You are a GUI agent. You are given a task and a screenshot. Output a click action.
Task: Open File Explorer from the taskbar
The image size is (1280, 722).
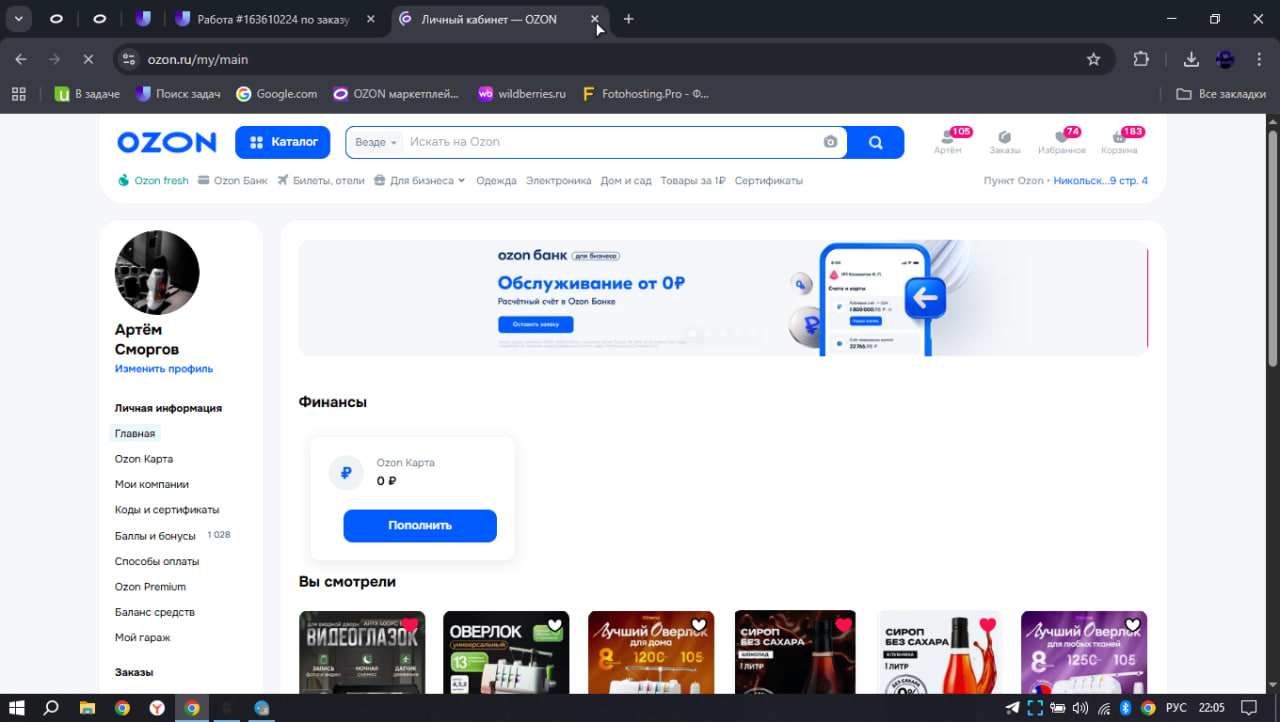point(87,707)
